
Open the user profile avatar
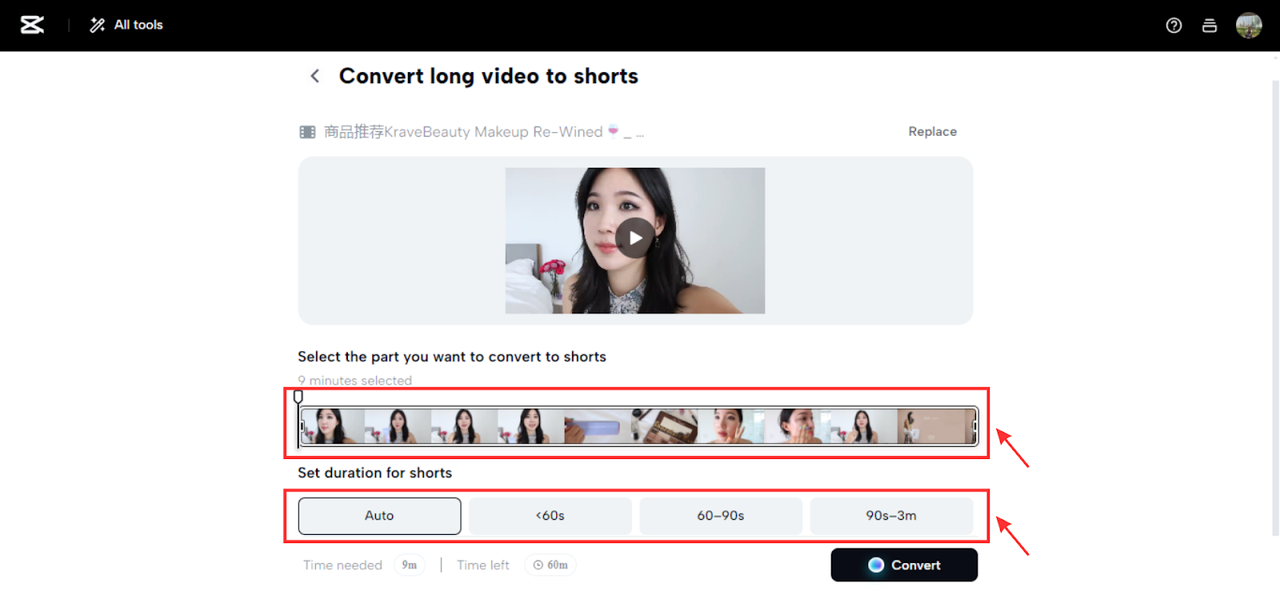pyautogui.click(x=1248, y=26)
